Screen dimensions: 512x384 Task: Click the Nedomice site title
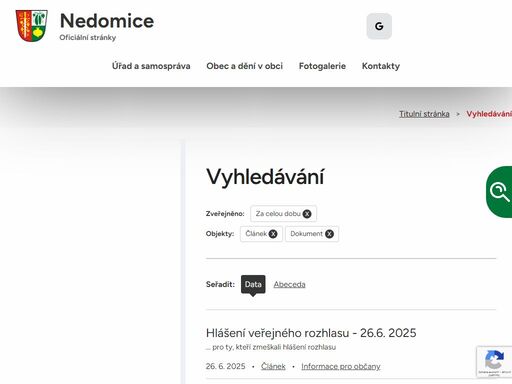pos(107,21)
